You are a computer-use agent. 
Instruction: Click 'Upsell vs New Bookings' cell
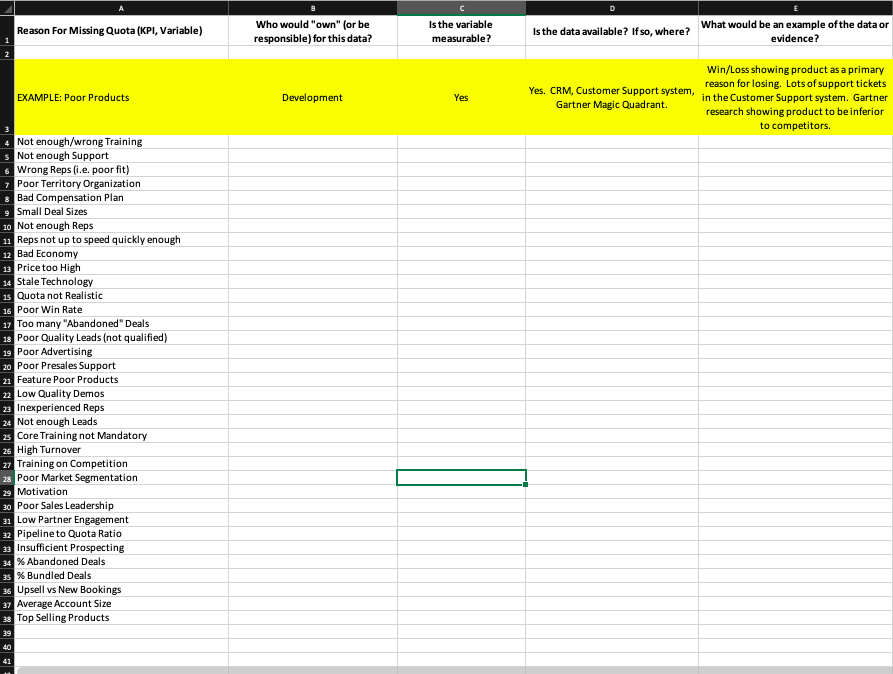pos(121,590)
